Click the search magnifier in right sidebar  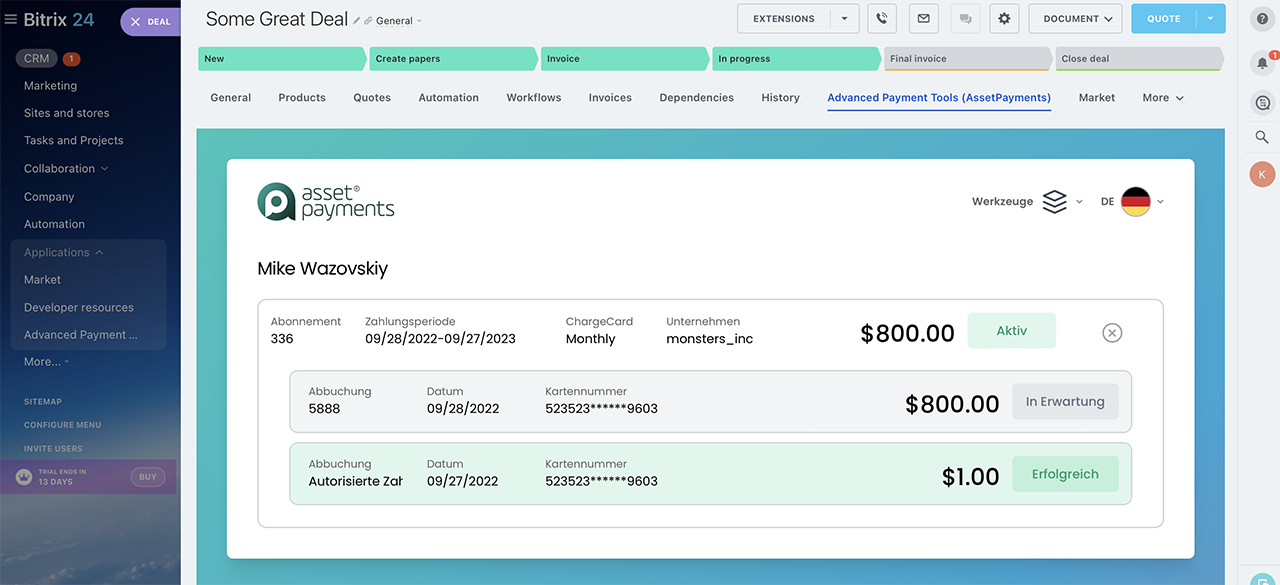click(1262, 137)
